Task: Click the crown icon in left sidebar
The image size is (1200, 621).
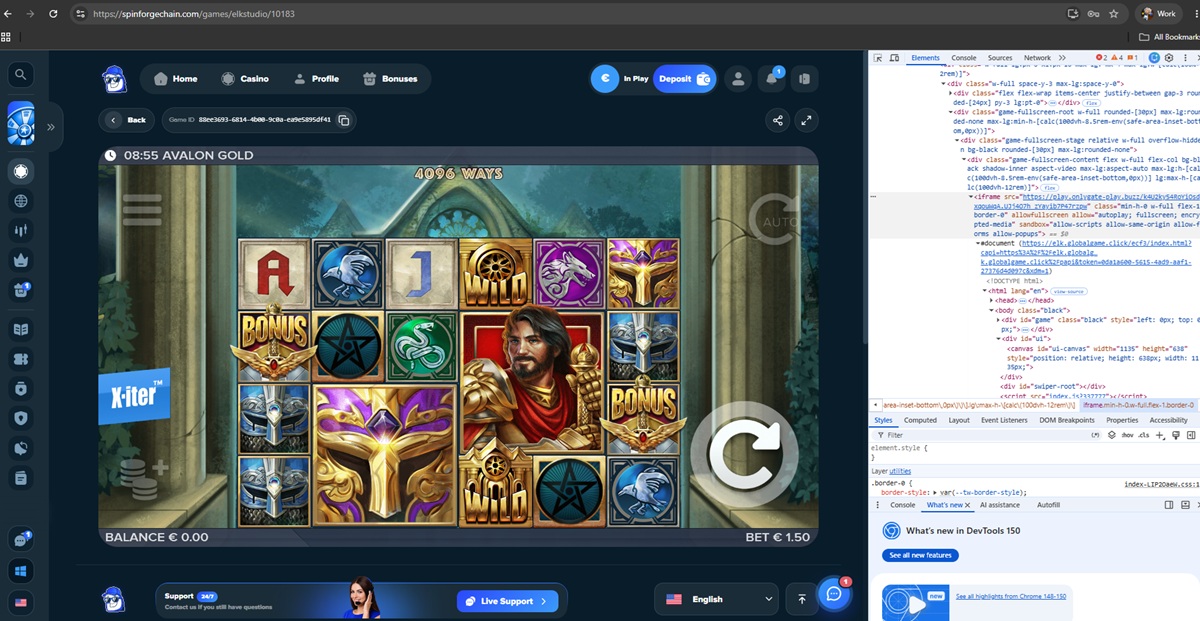Action: 21,260
